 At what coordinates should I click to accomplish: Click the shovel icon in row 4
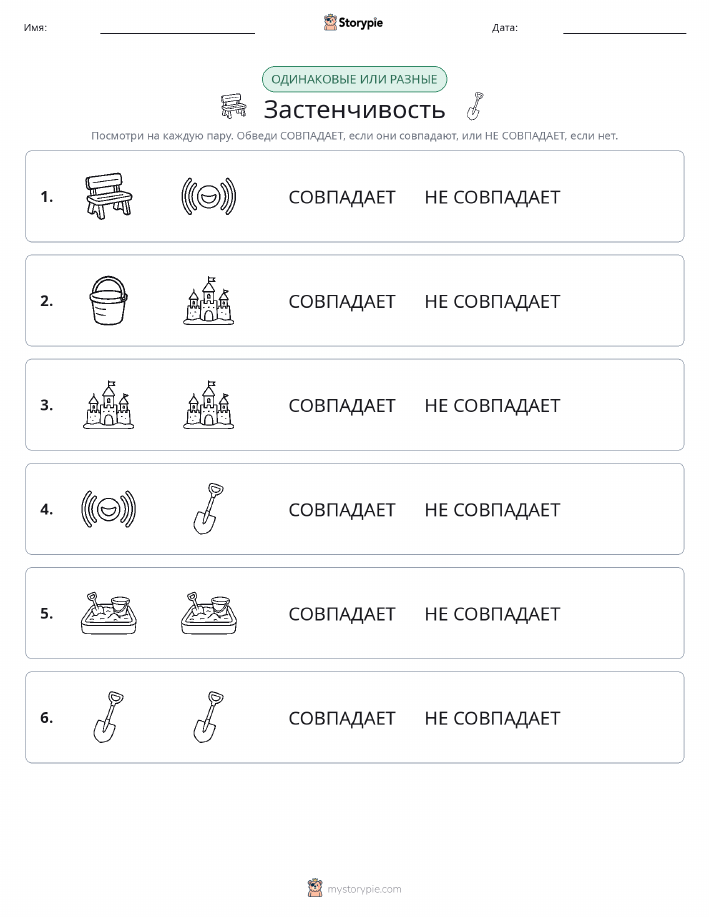coord(209,508)
